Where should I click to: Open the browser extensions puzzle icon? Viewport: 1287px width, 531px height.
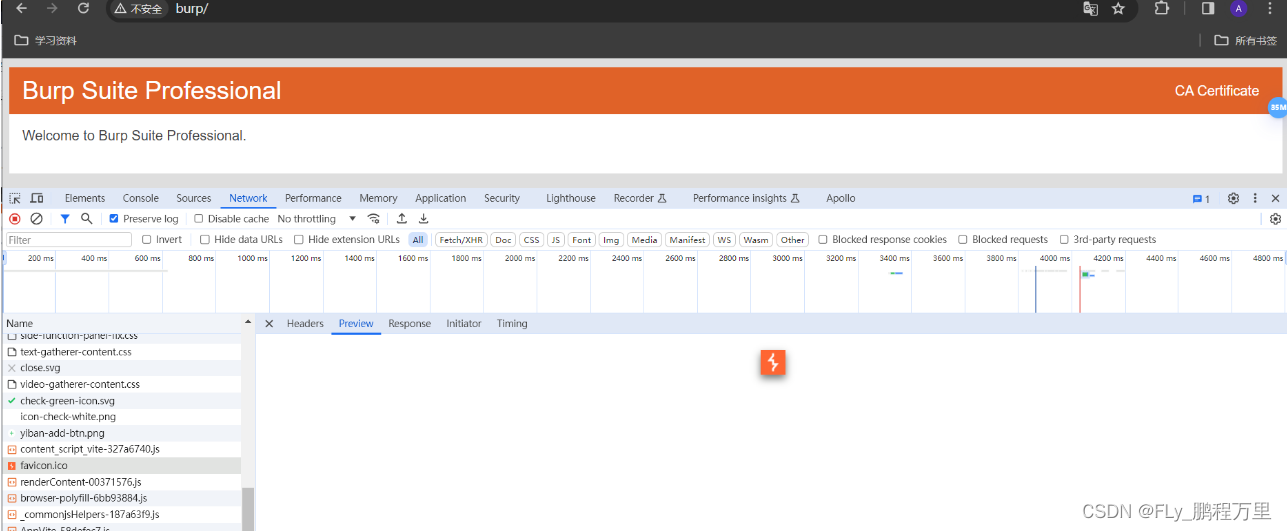[x=1161, y=9]
